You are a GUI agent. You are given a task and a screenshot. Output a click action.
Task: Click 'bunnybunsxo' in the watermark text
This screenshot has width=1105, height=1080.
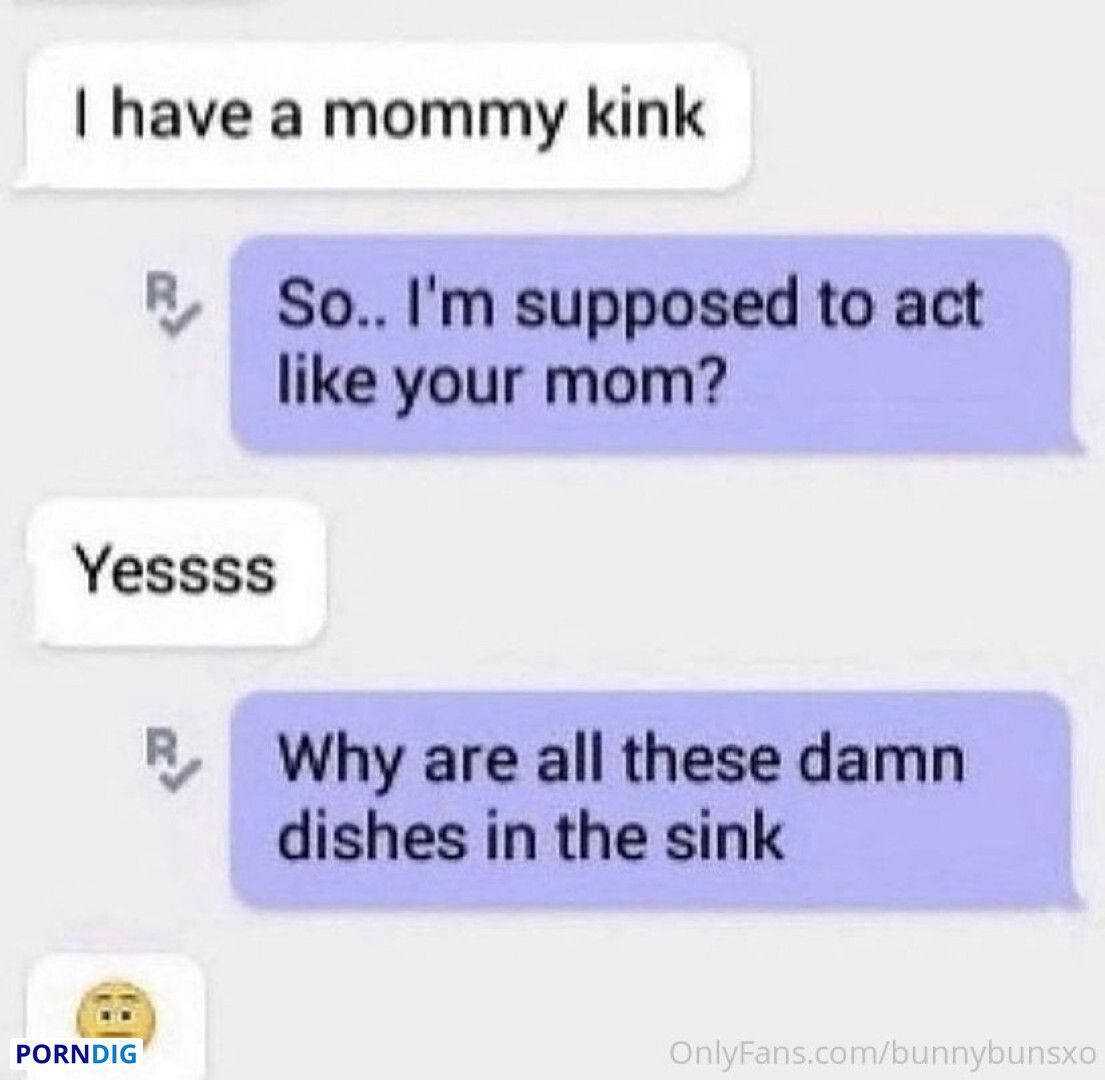tap(992, 1054)
